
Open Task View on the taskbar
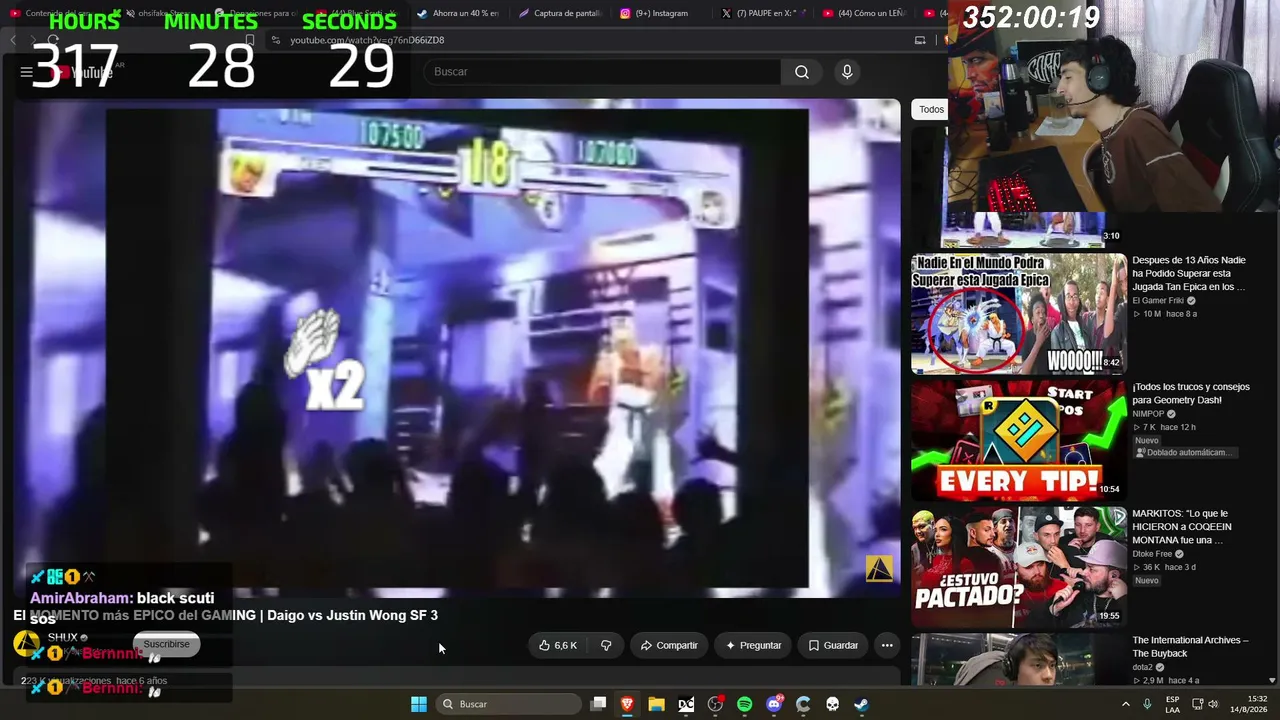point(598,704)
